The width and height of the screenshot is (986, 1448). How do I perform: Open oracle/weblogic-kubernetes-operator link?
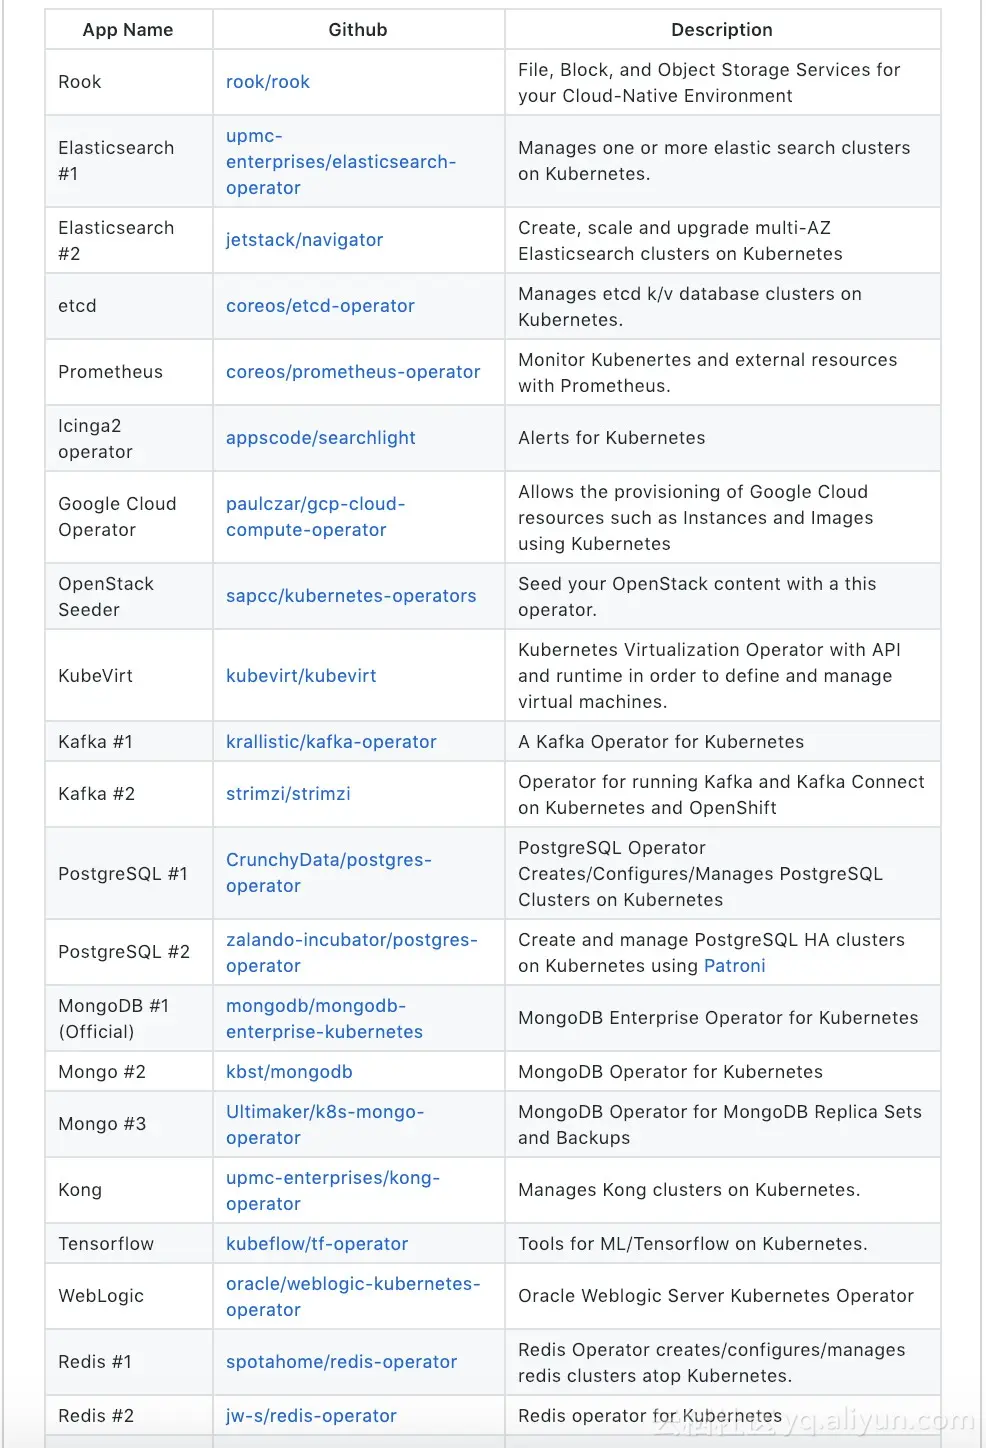pos(353,1297)
